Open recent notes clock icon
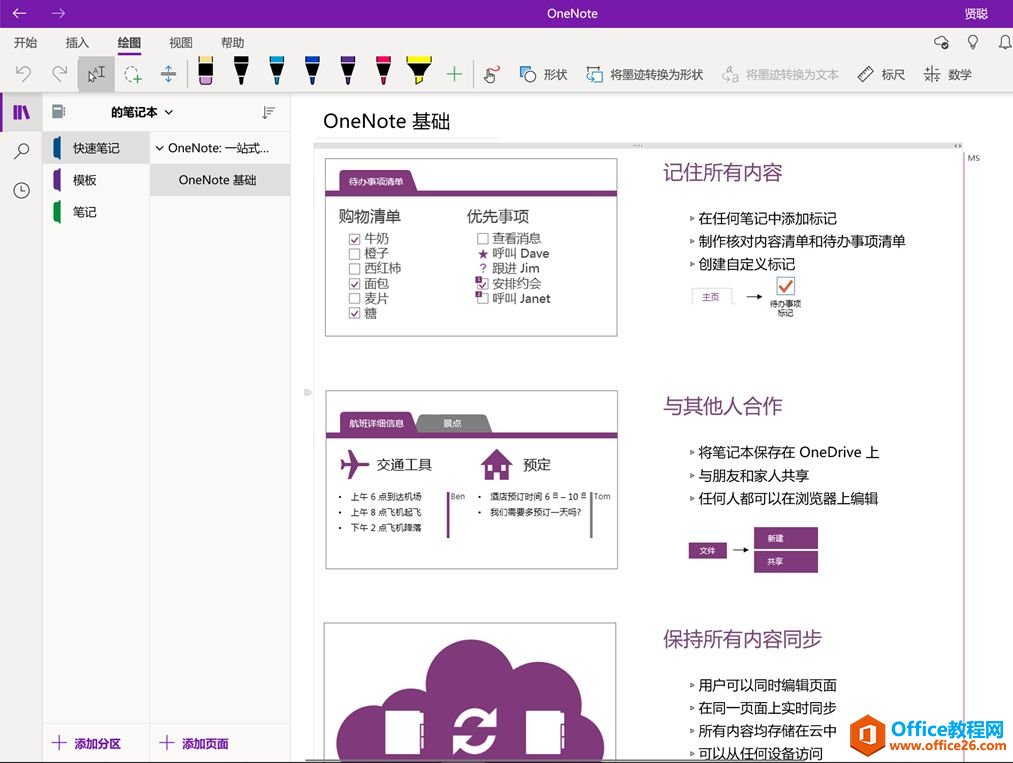1013x763 pixels. click(x=21, y=190)
